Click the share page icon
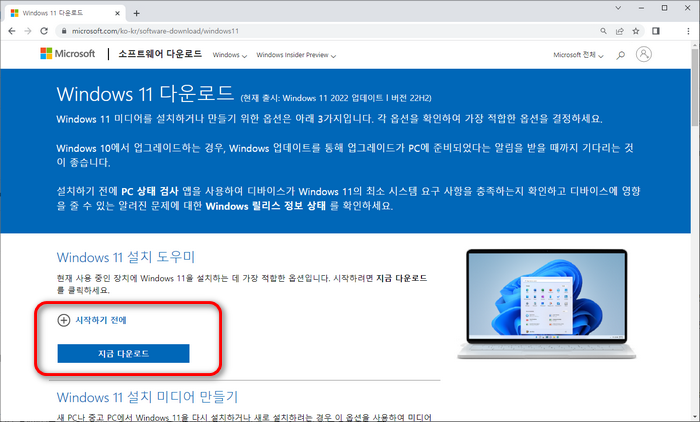The height and width of the screenshot is (422, 700). [620, 31]
